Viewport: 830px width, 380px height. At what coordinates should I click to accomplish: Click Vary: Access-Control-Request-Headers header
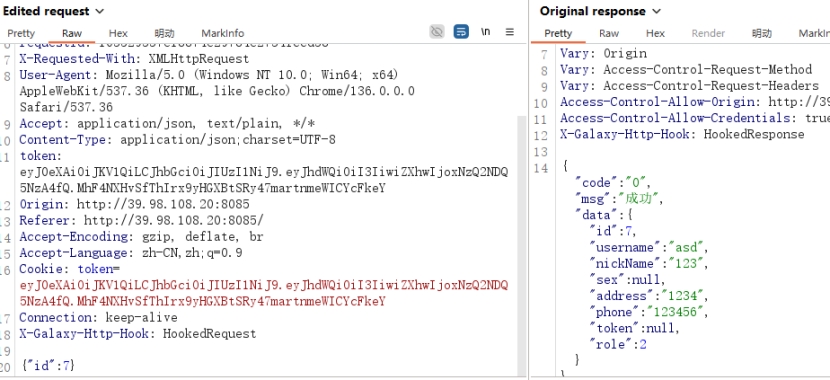coord(689,86)
